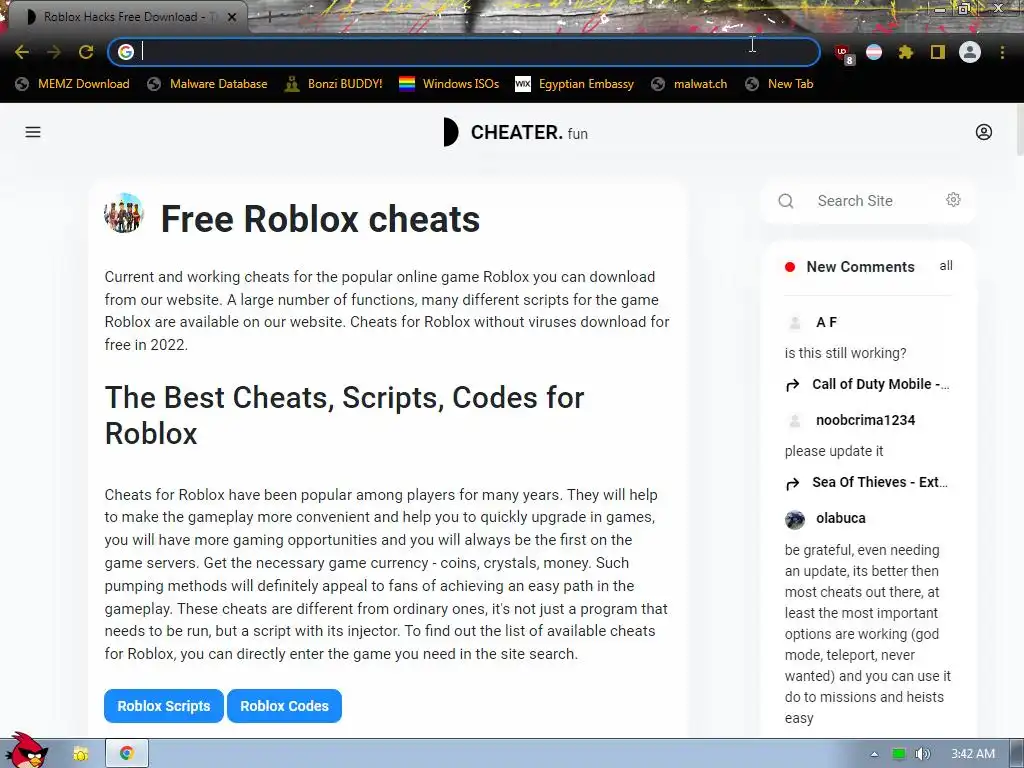Click the search magnifier icon
The image size is (1024, 768).
click(x=786, y=201)
